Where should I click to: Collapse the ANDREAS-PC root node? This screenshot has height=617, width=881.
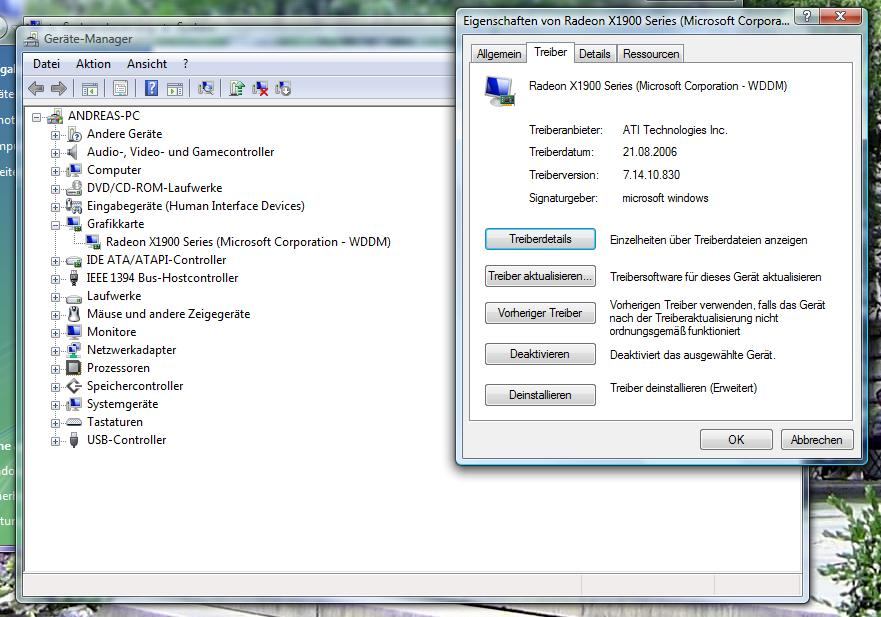tap(37, 117)
